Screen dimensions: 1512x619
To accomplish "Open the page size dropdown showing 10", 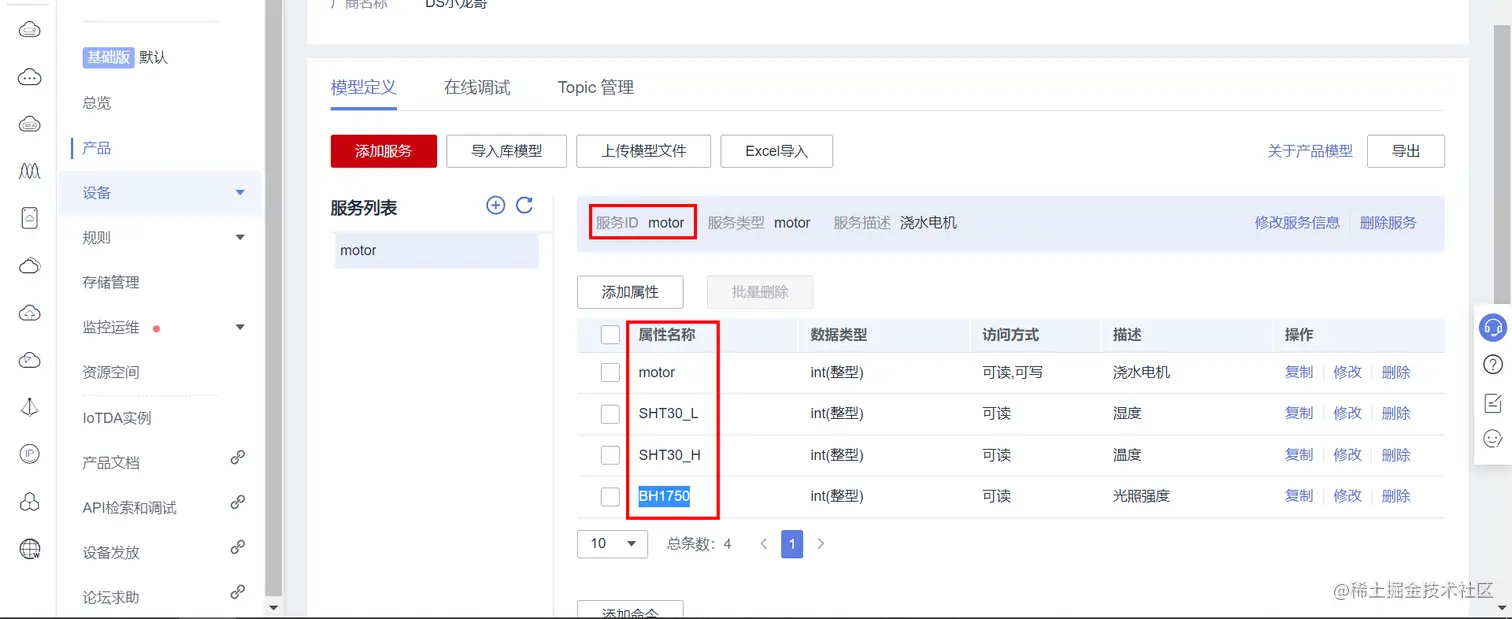I will [612, 544].
